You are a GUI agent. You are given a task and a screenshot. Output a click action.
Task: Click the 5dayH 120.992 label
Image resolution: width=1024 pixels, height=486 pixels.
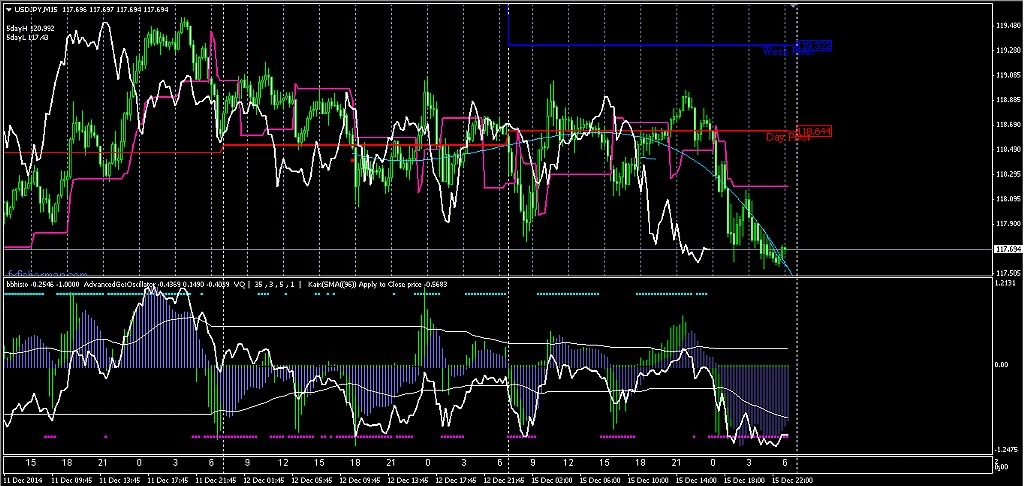pos(29,28)
